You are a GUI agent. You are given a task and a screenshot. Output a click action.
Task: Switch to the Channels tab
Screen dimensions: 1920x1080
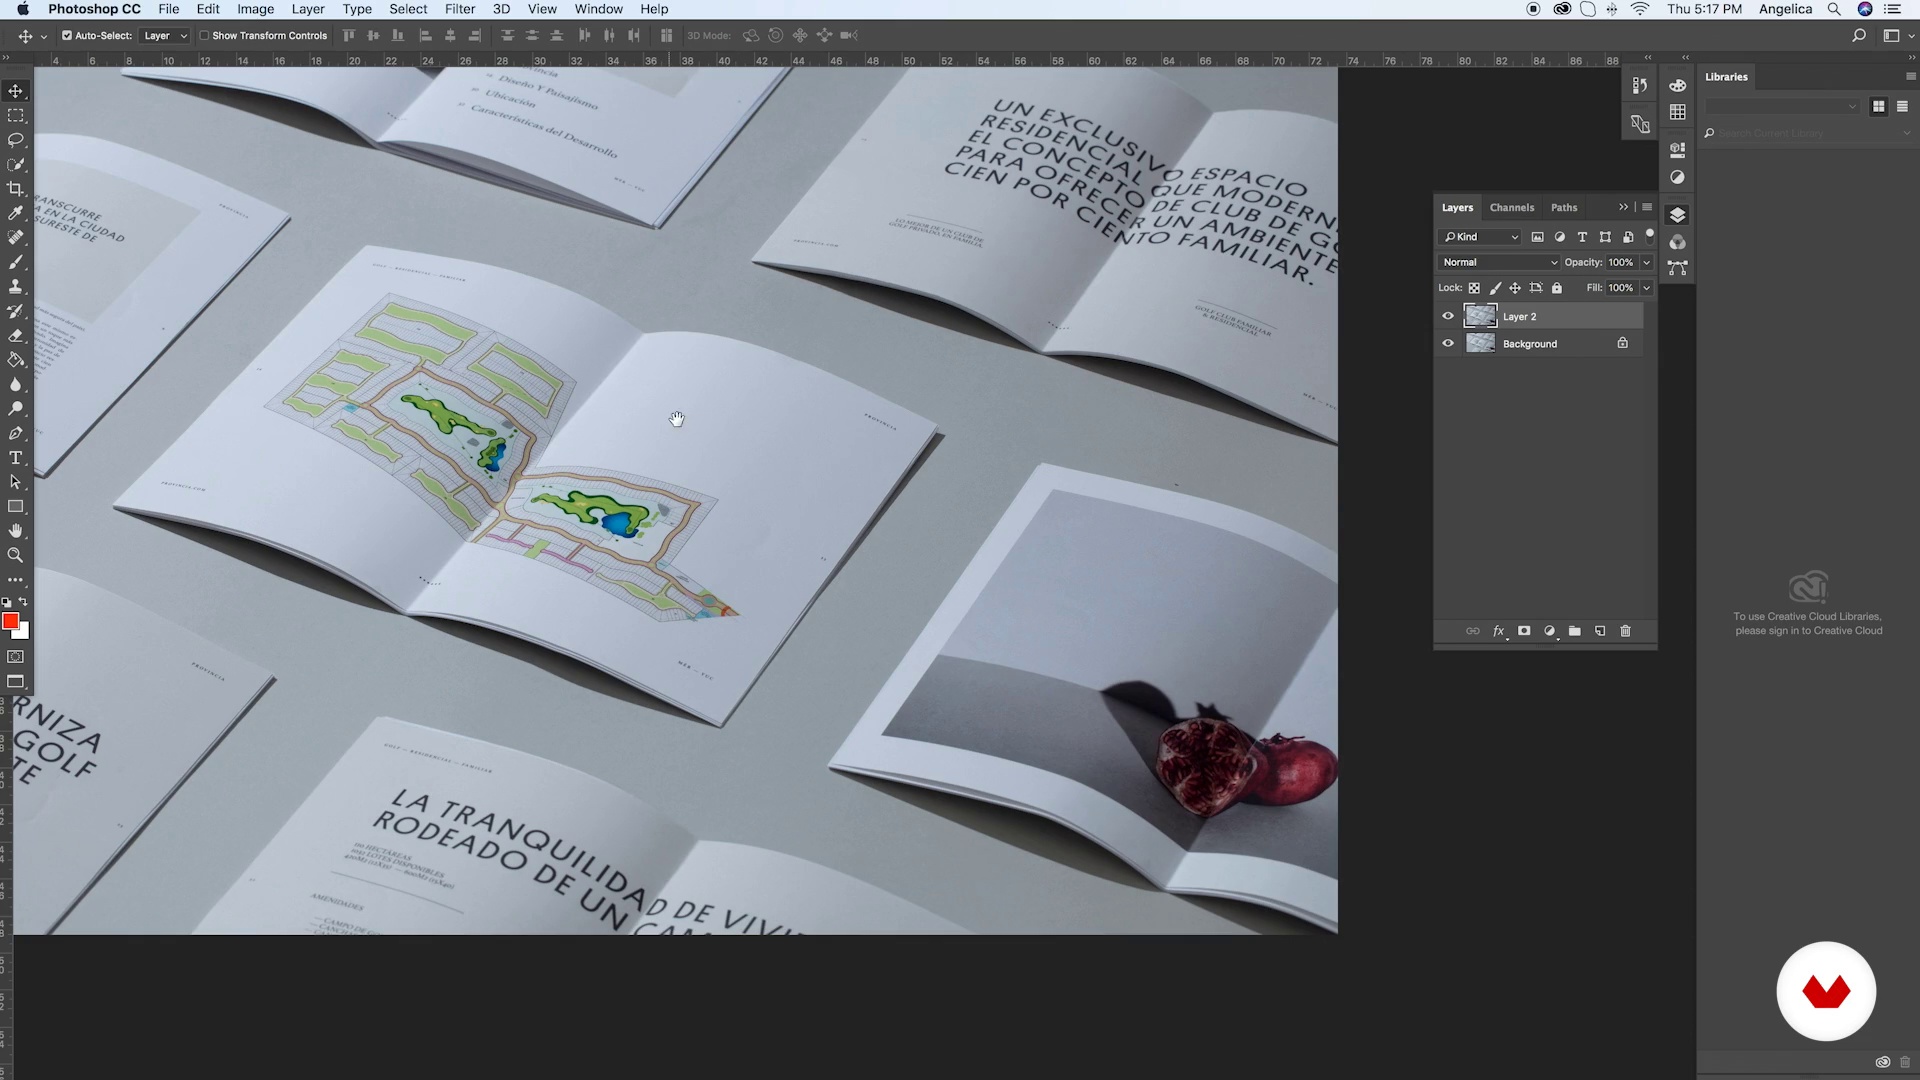pyautogui.click(x=1511, y=207)
